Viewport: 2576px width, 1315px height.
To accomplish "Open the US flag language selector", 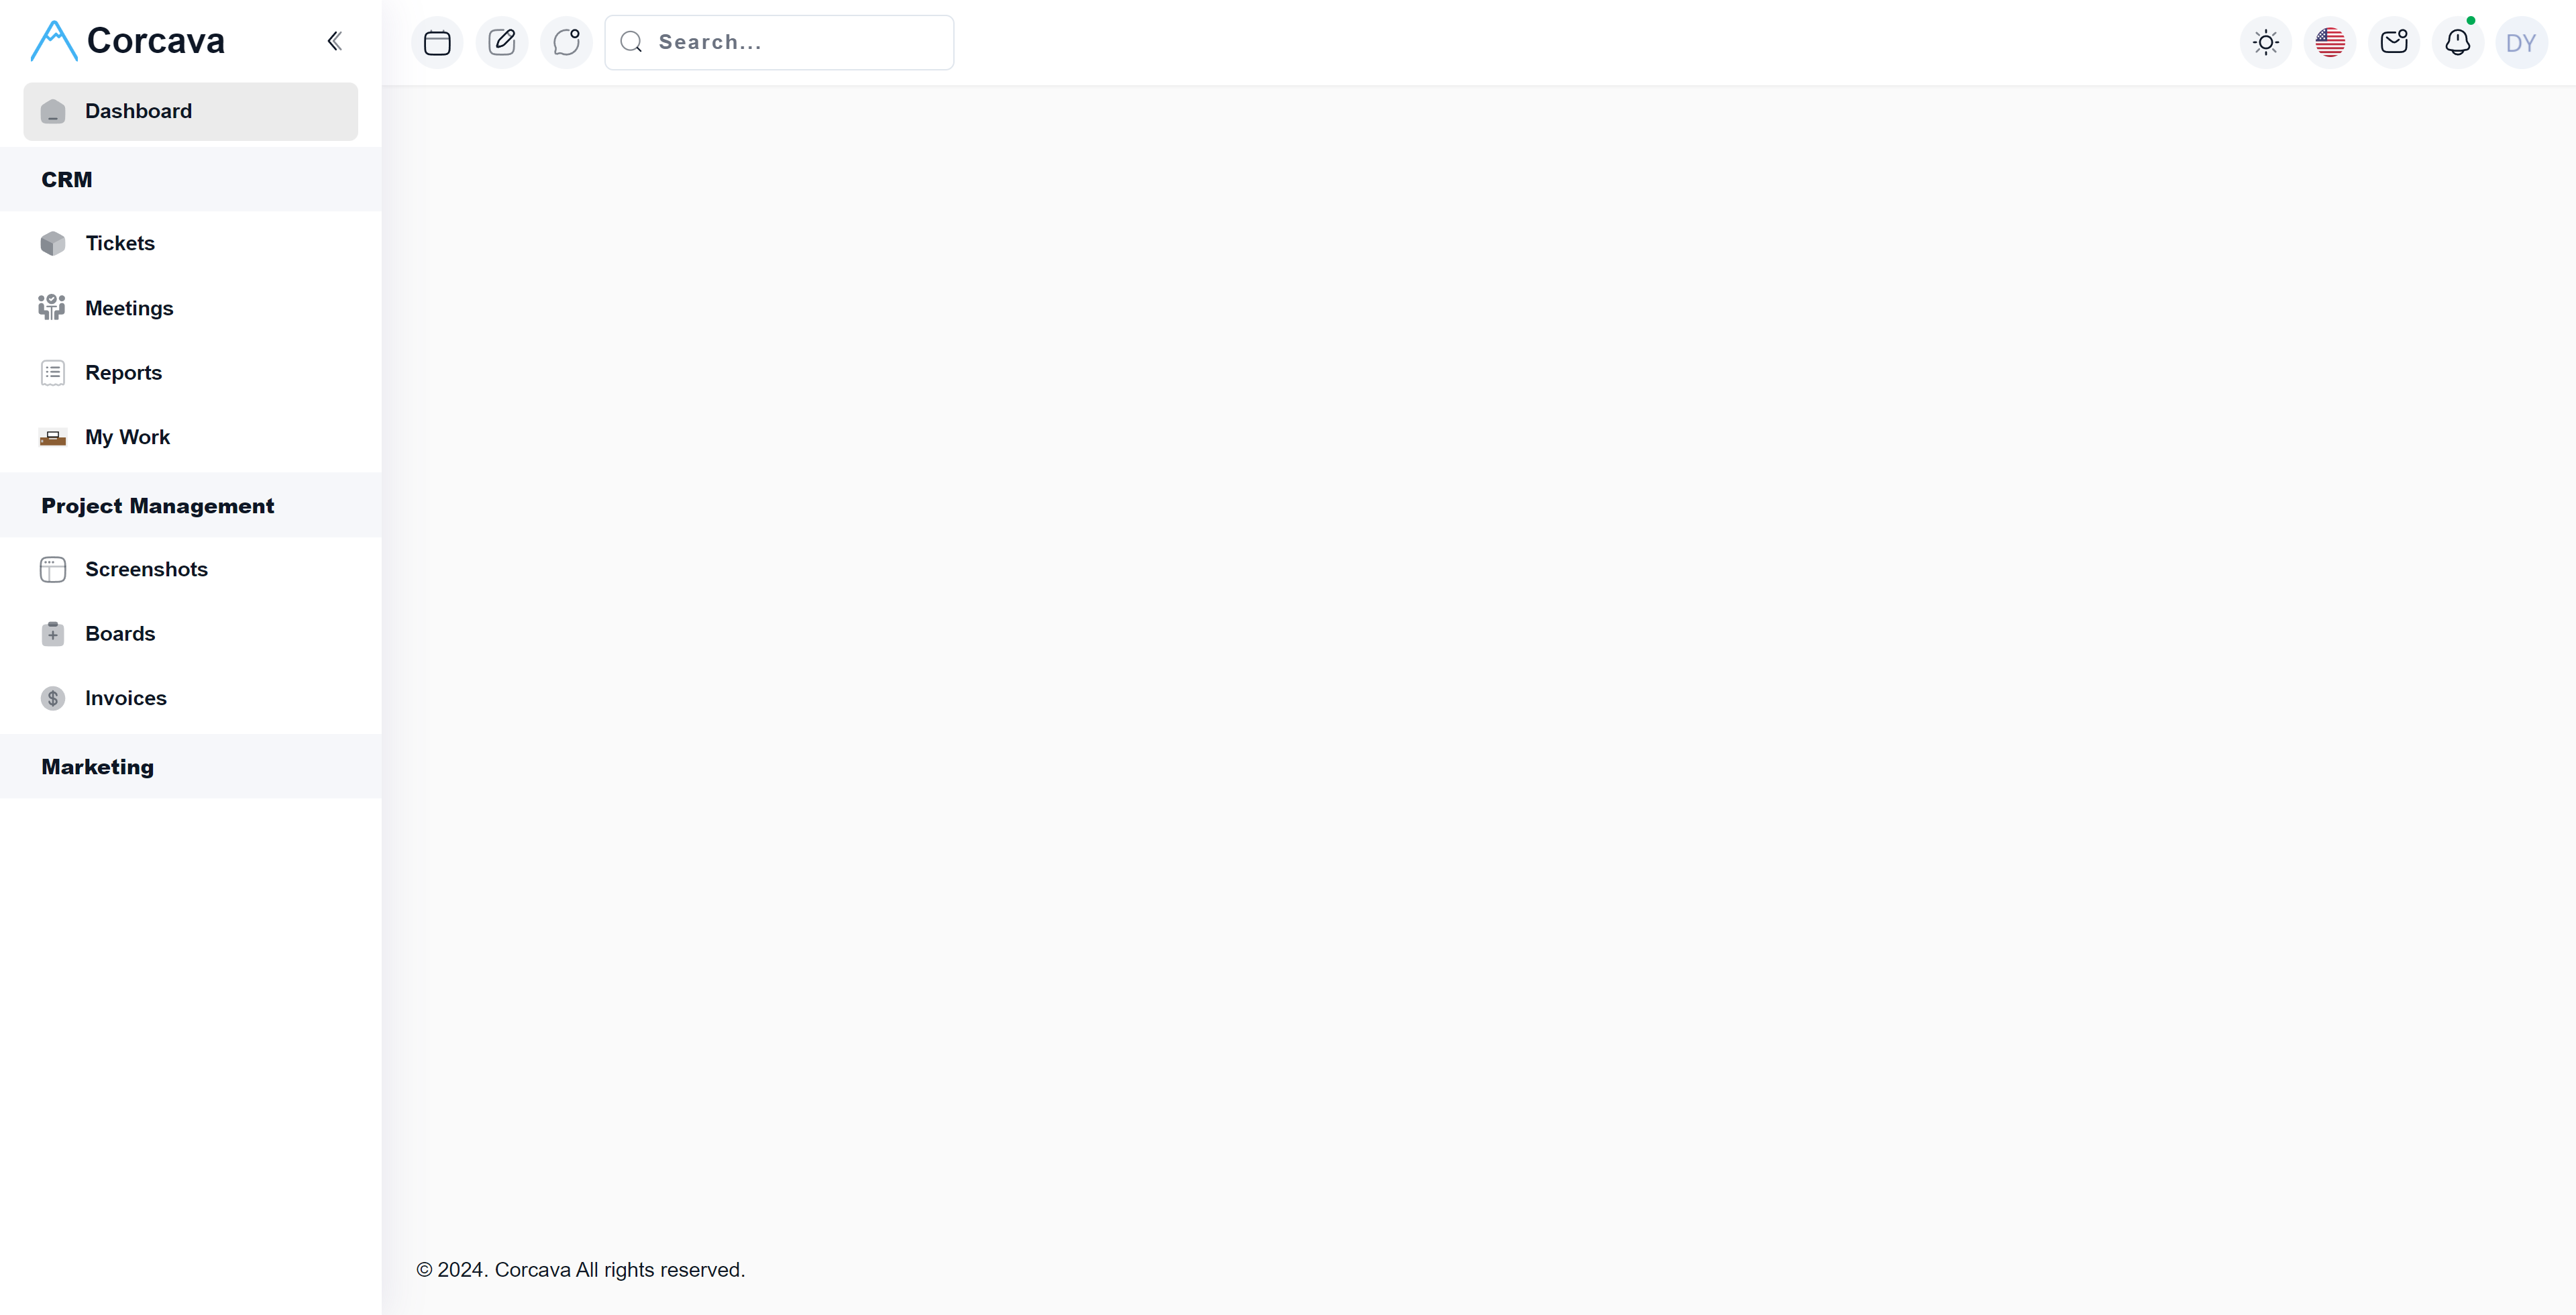I will point(2330,43).
